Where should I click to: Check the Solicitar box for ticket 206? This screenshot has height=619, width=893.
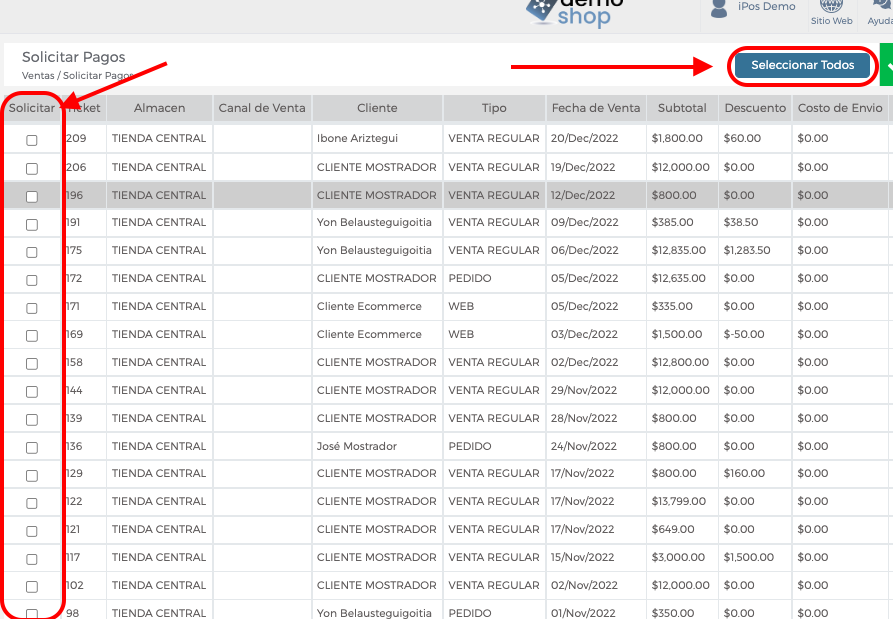click(x=32, y=169)
